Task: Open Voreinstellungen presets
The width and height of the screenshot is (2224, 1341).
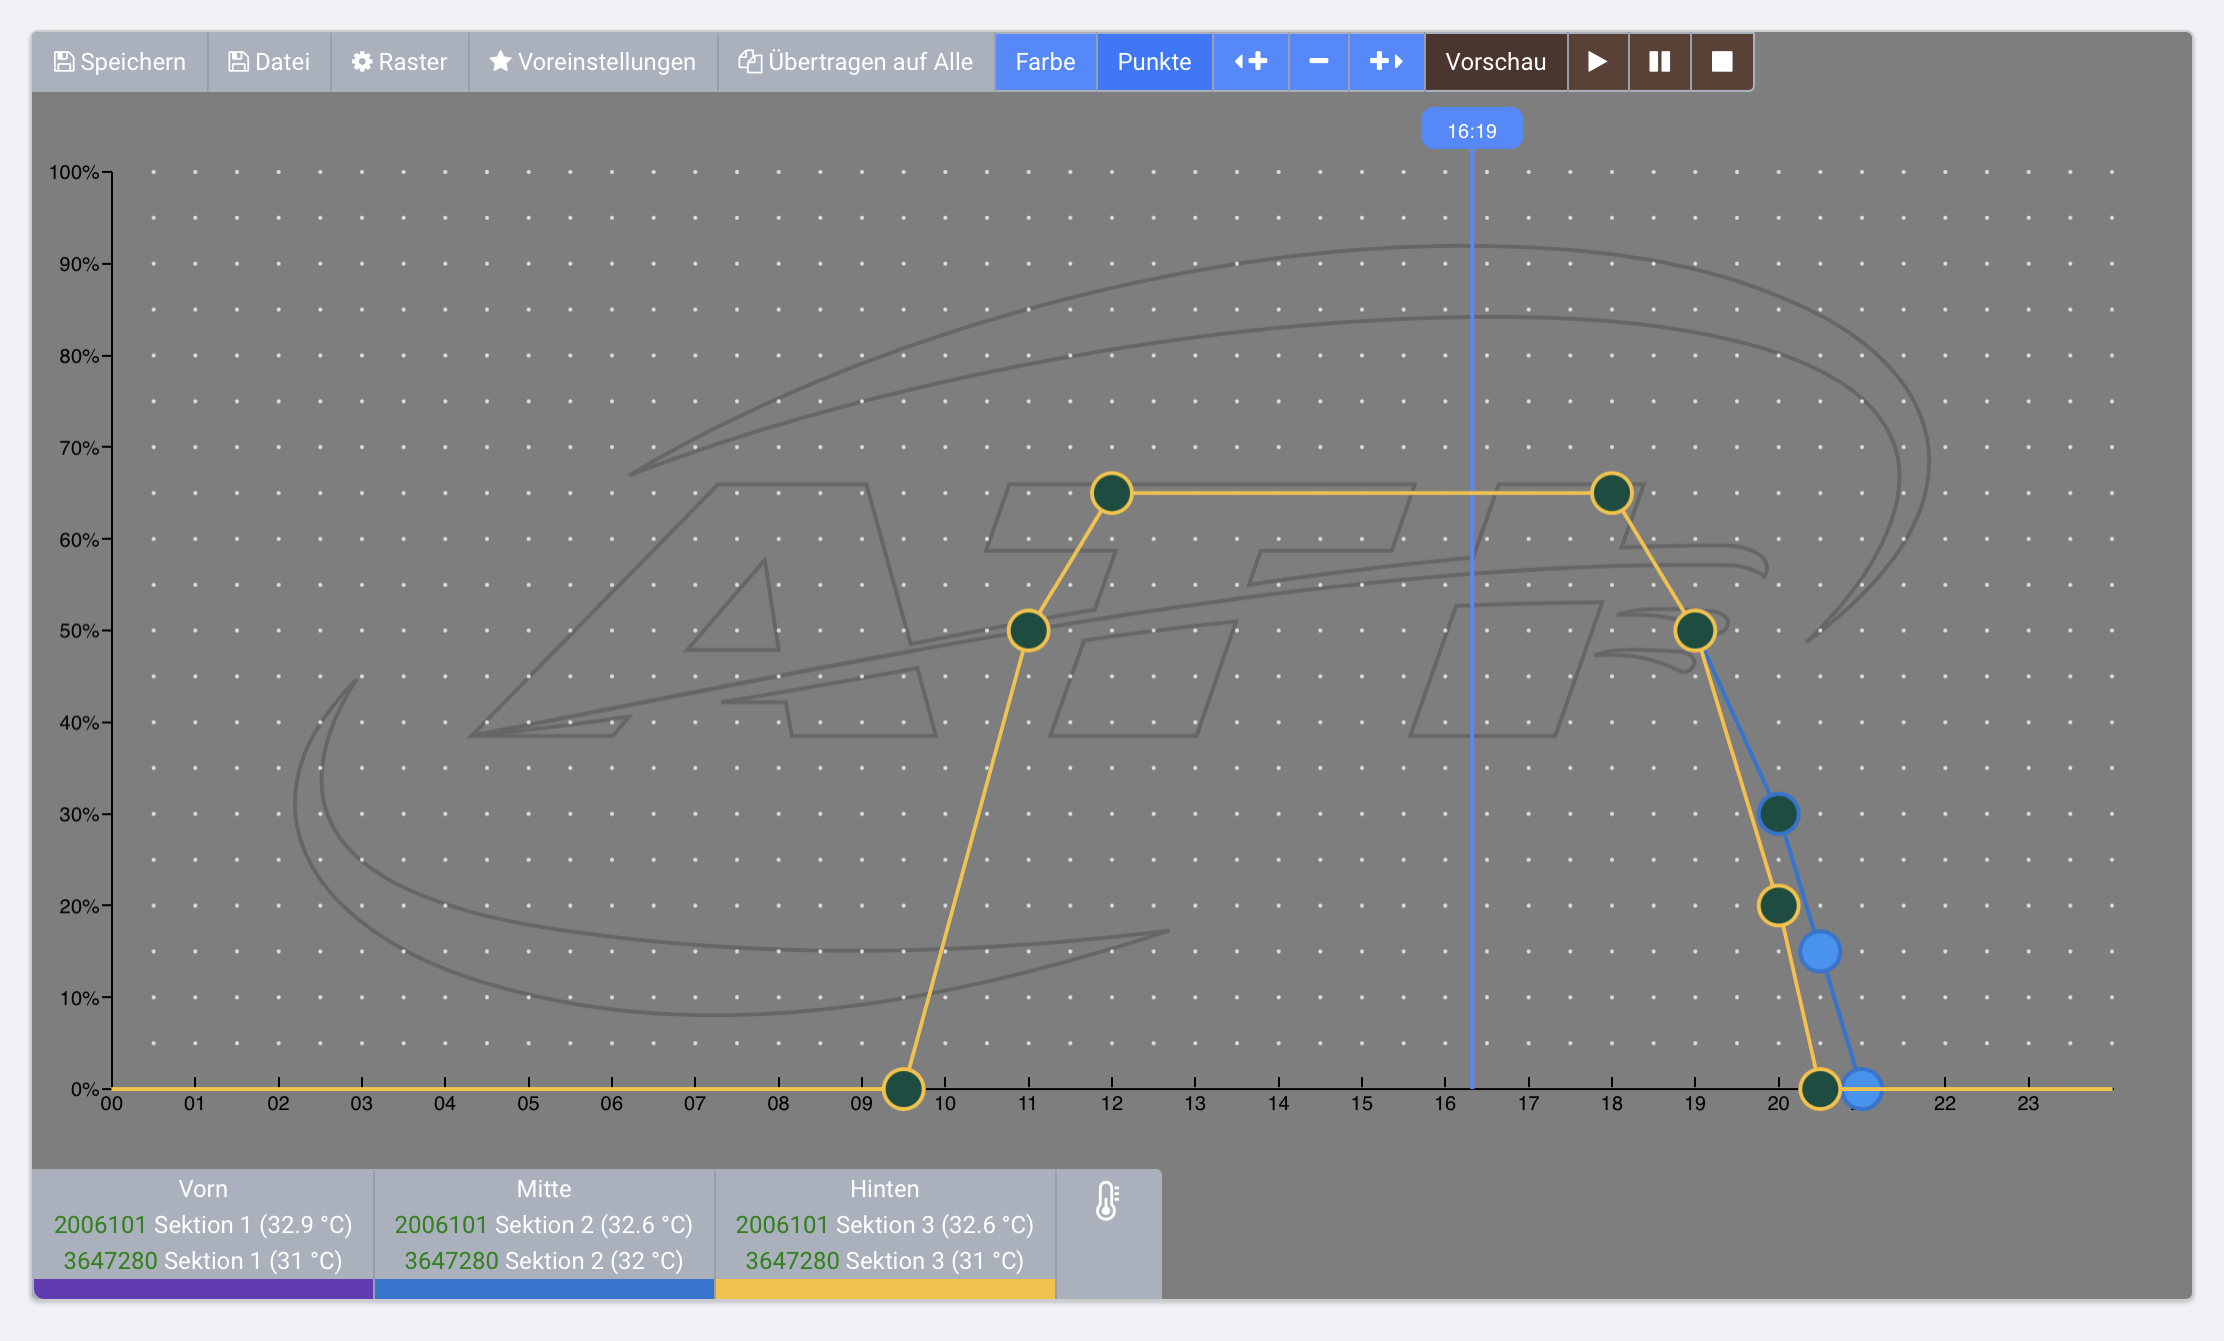Action: click(x=592, y=62)
